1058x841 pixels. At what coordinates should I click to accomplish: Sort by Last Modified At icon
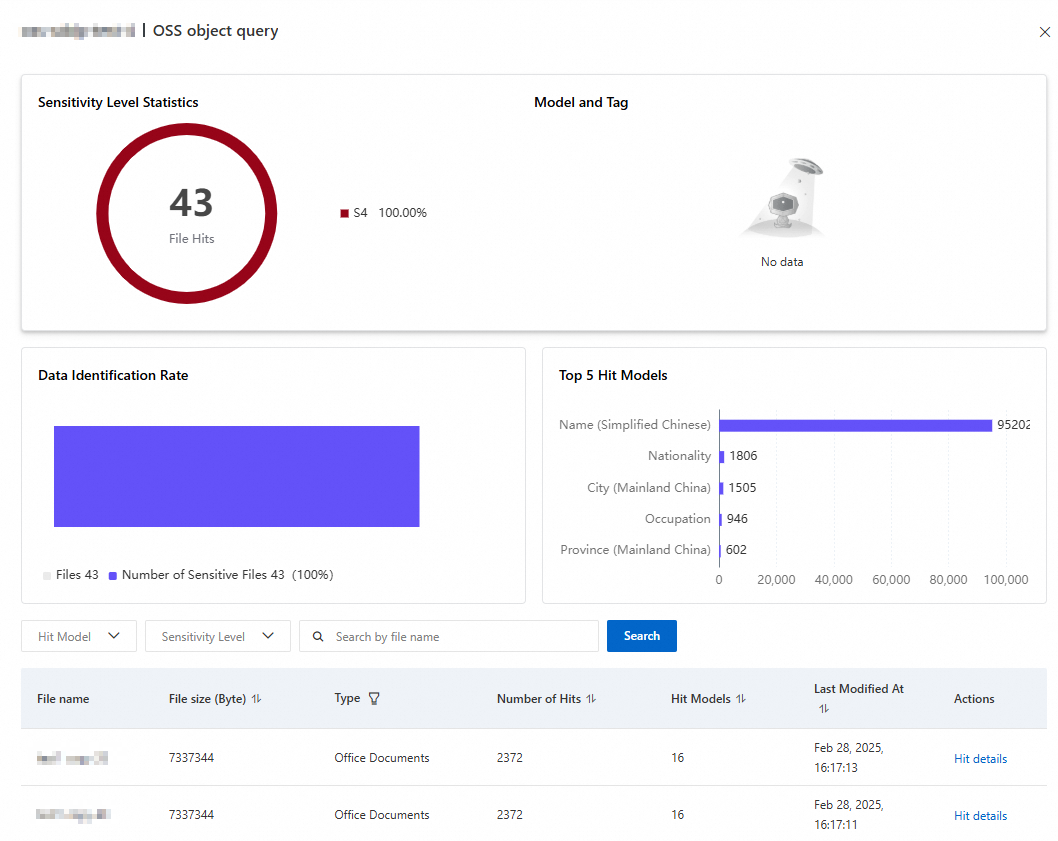[x=823, y=709]
